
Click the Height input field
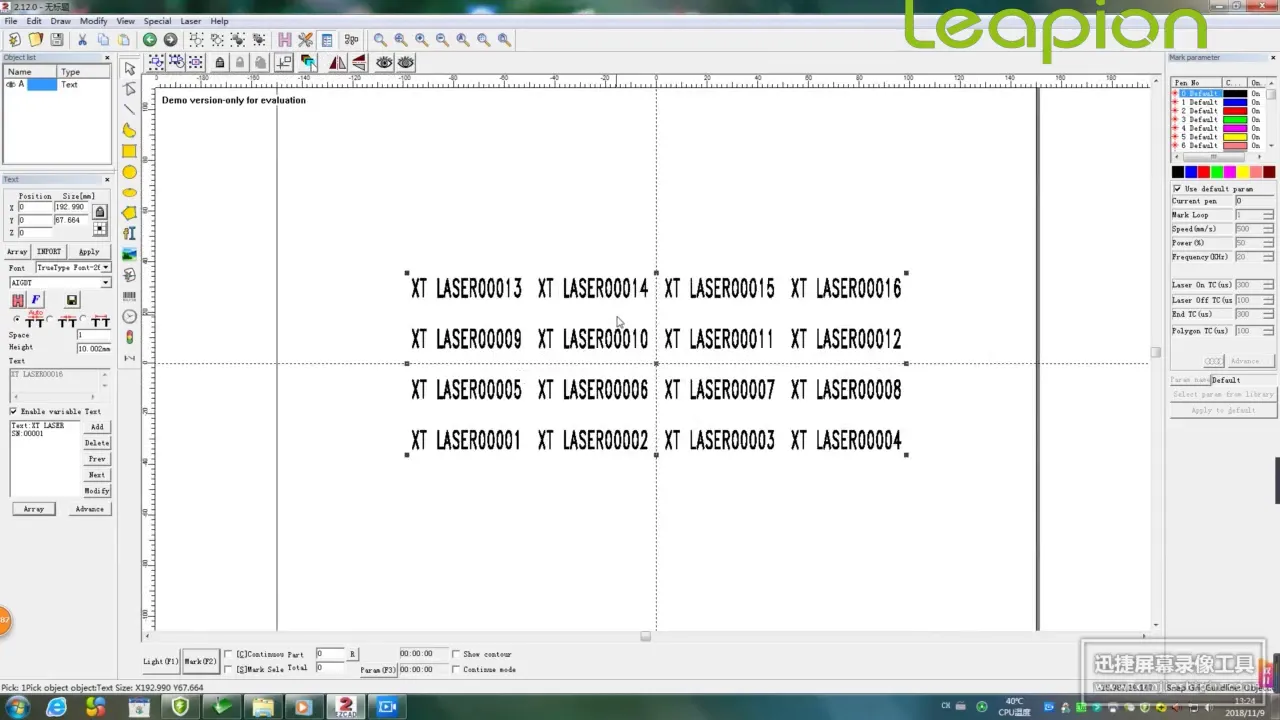point(94,348)
